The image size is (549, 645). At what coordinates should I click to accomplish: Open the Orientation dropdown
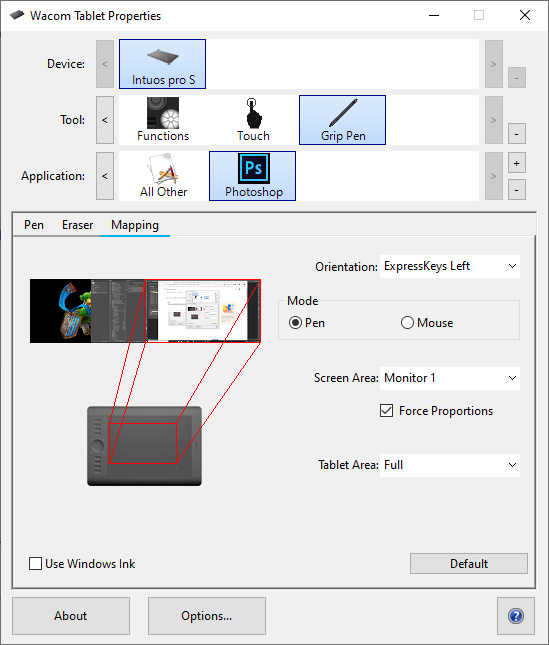[450, 266]
